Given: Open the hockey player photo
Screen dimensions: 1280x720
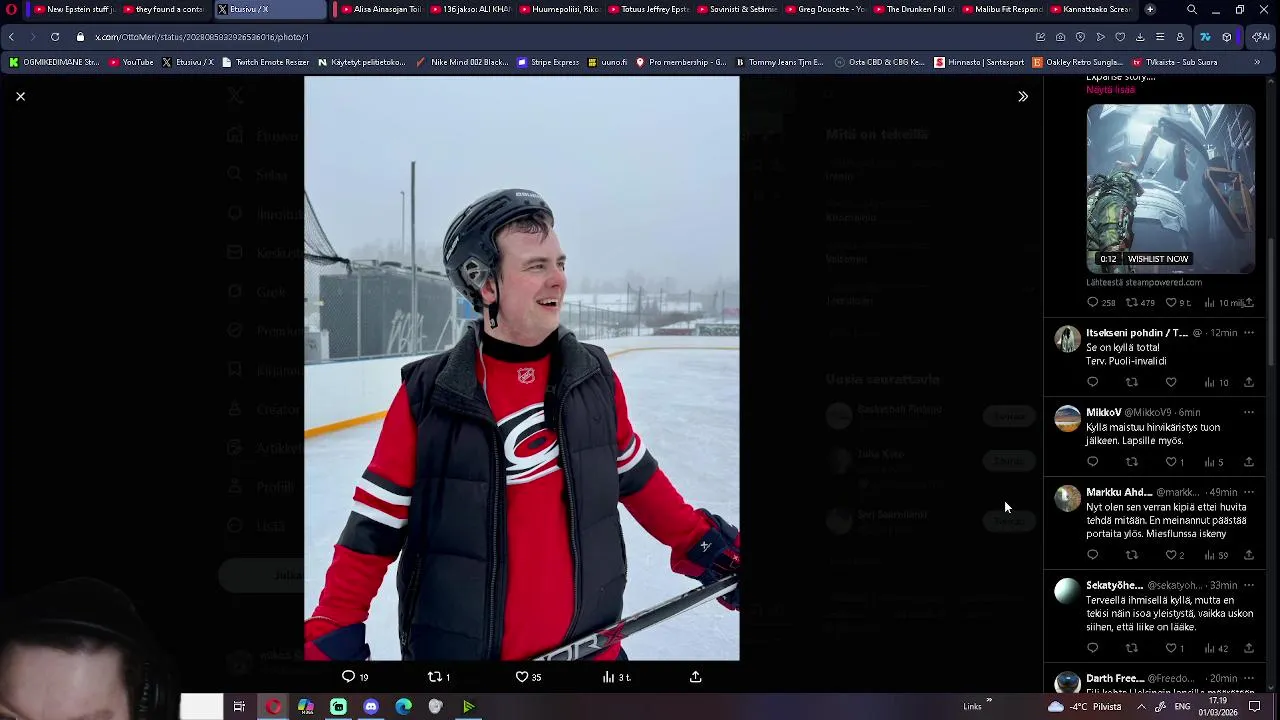Looking at the screenshot, I should coord(522,368).
